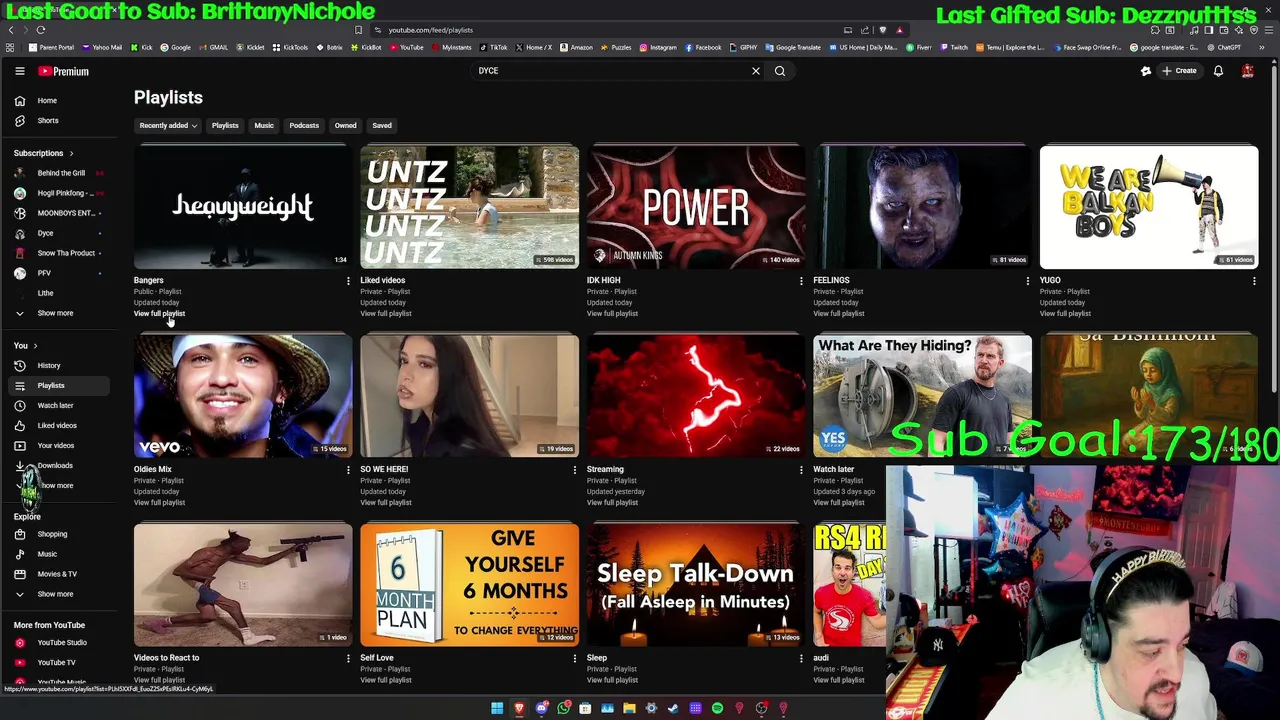Screen dimensions: 1280x720
Task: Open Steam from the taskbar
Action: click(x=673, y=708)
